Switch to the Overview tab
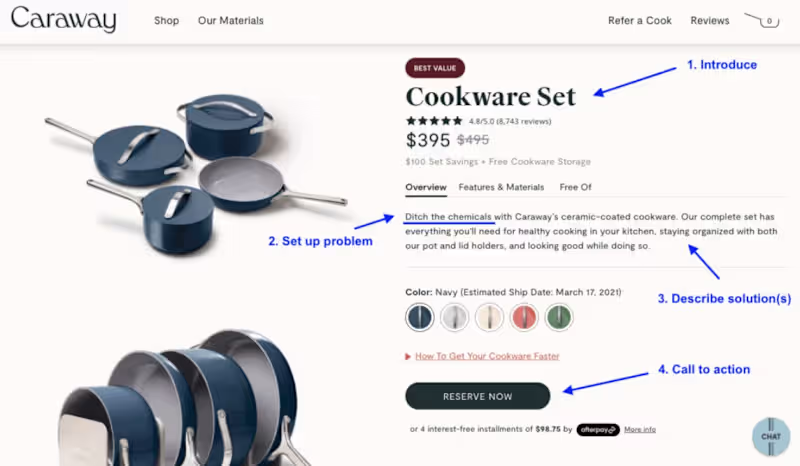The width and height of the screenshot is (800, 466). (426, 187)
